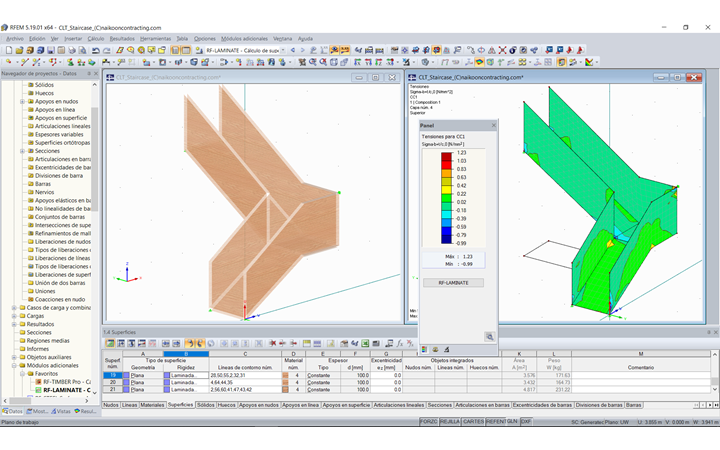Toggle CARTES mode in status bar

click(x=473, y=422)
